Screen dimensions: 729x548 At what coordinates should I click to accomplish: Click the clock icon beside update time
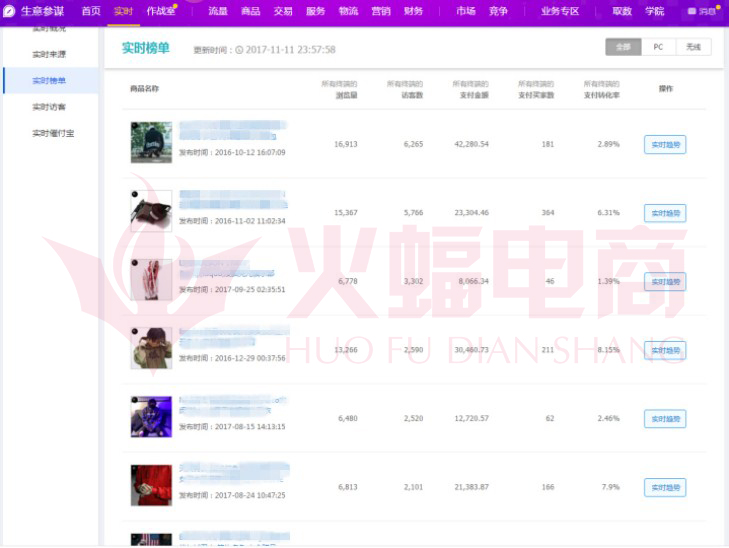239,50
